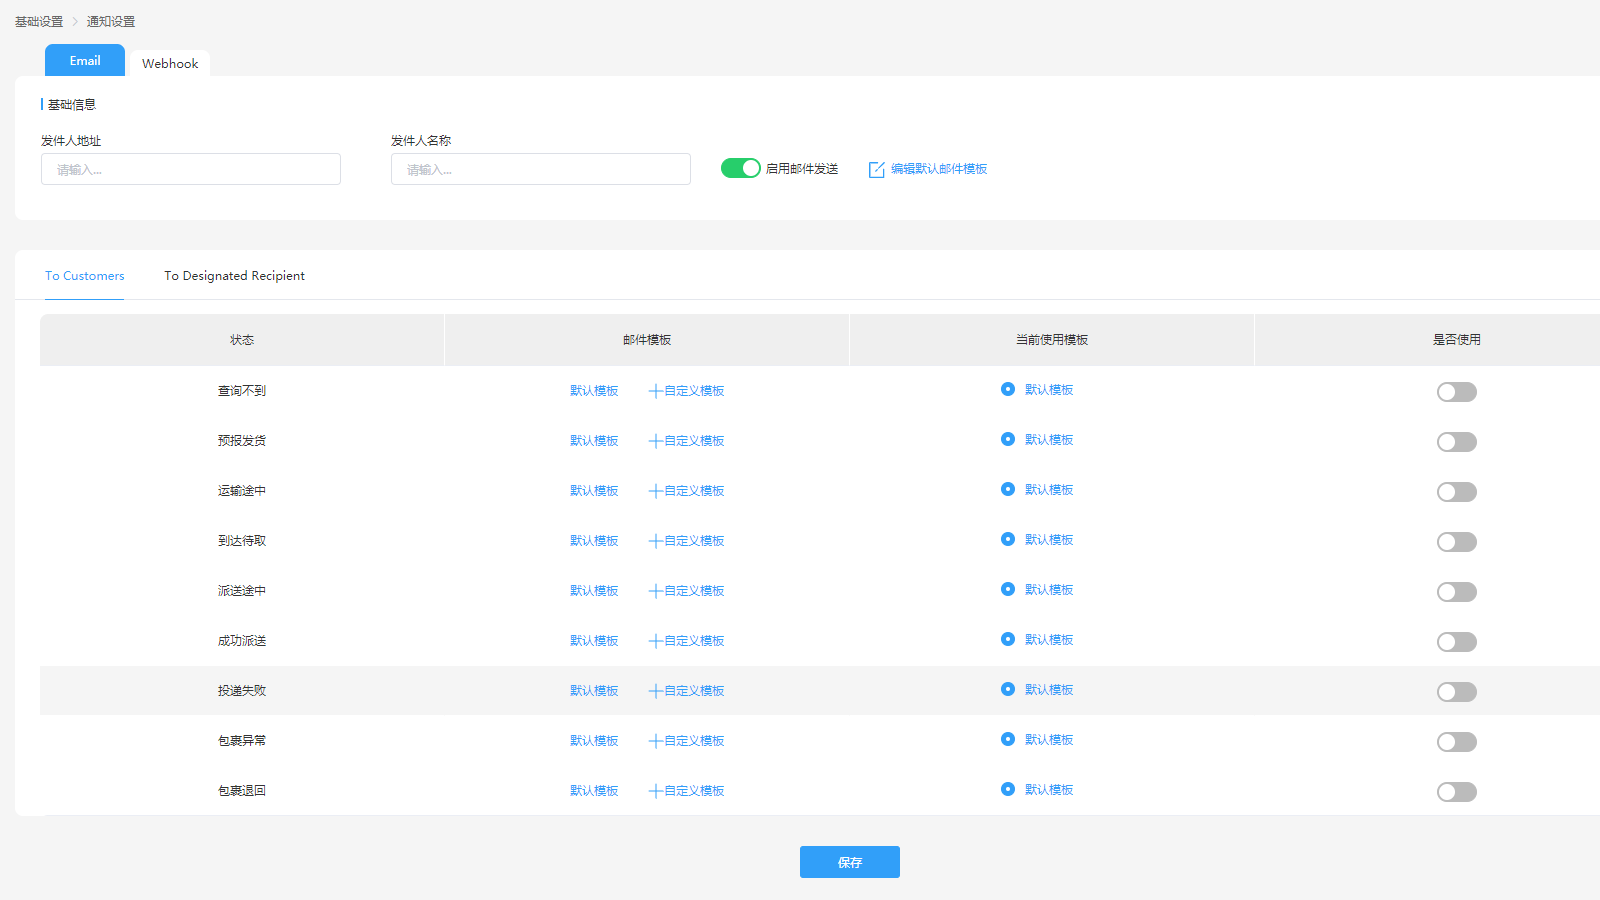This screenshot has height=900, width=1600.
Task: Select the 默认模板 radio button for 投递失败
Action: point(1007,689)
